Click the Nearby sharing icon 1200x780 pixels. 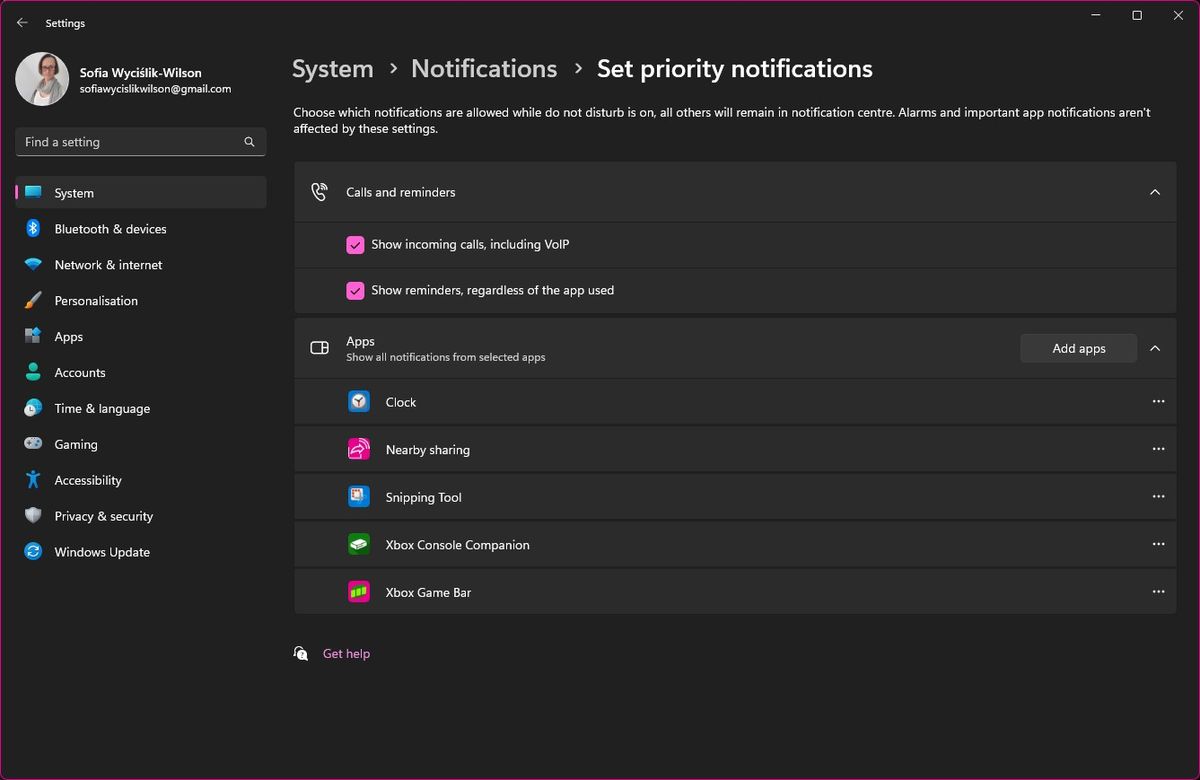tap(359, 449)
